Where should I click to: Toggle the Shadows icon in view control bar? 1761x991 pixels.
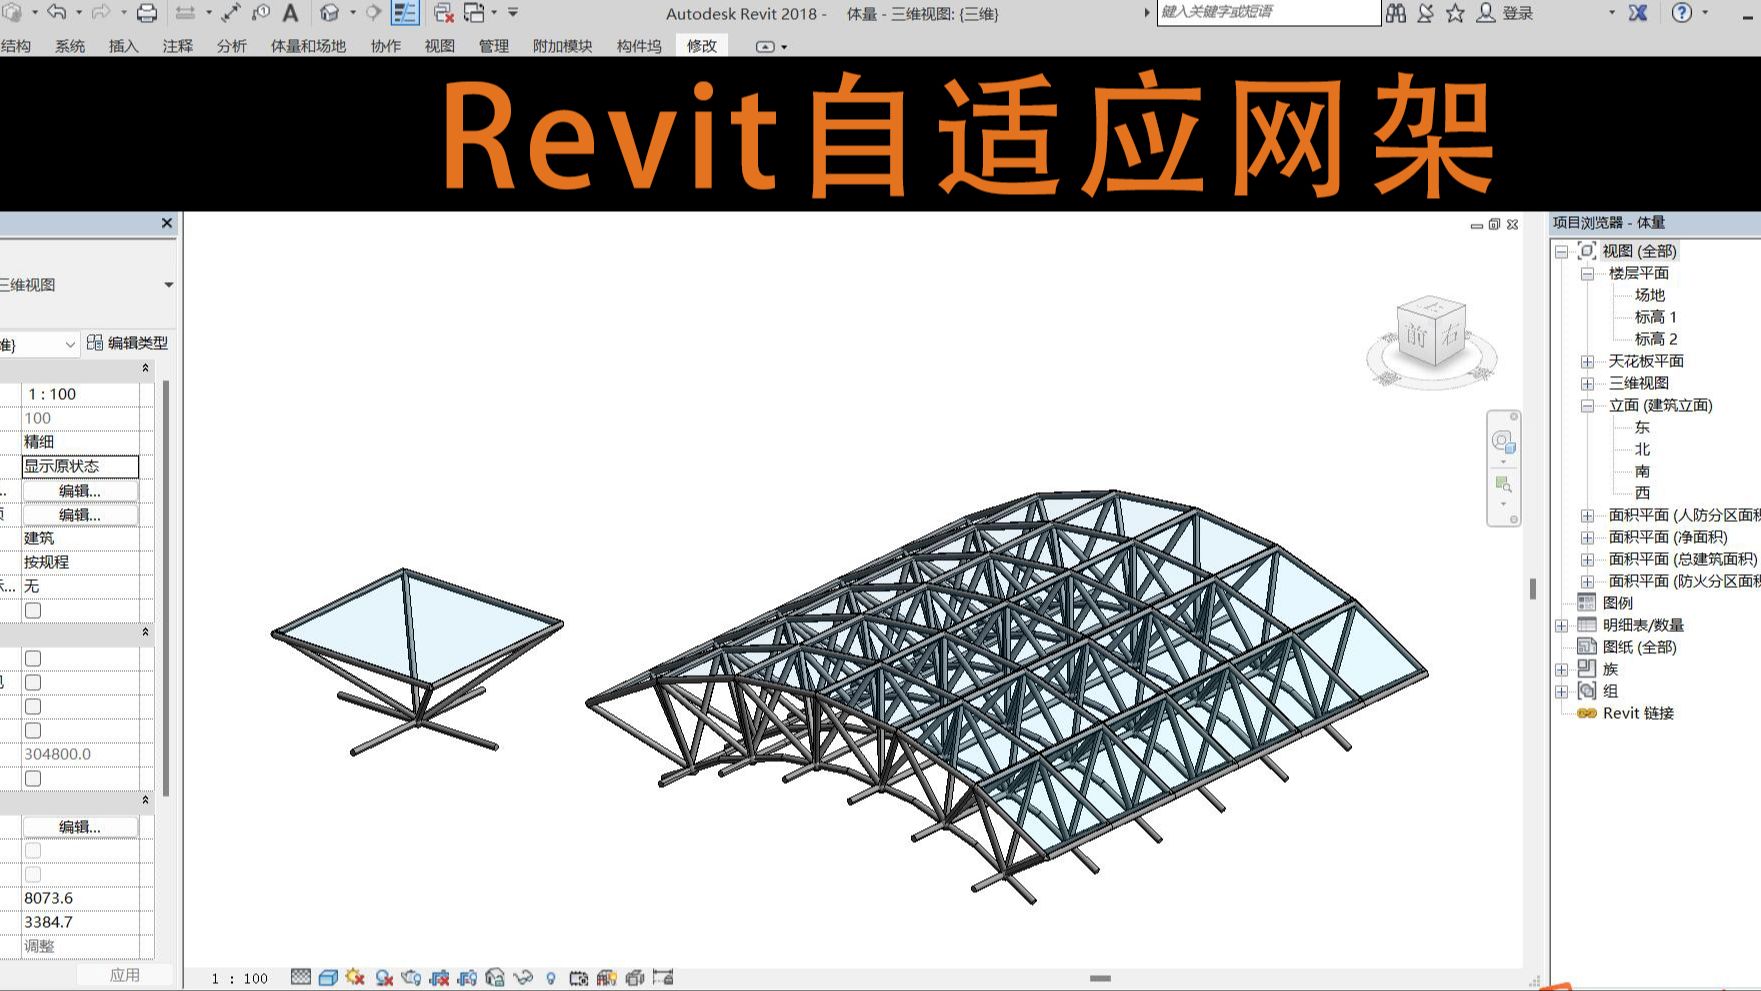[384, 977]
